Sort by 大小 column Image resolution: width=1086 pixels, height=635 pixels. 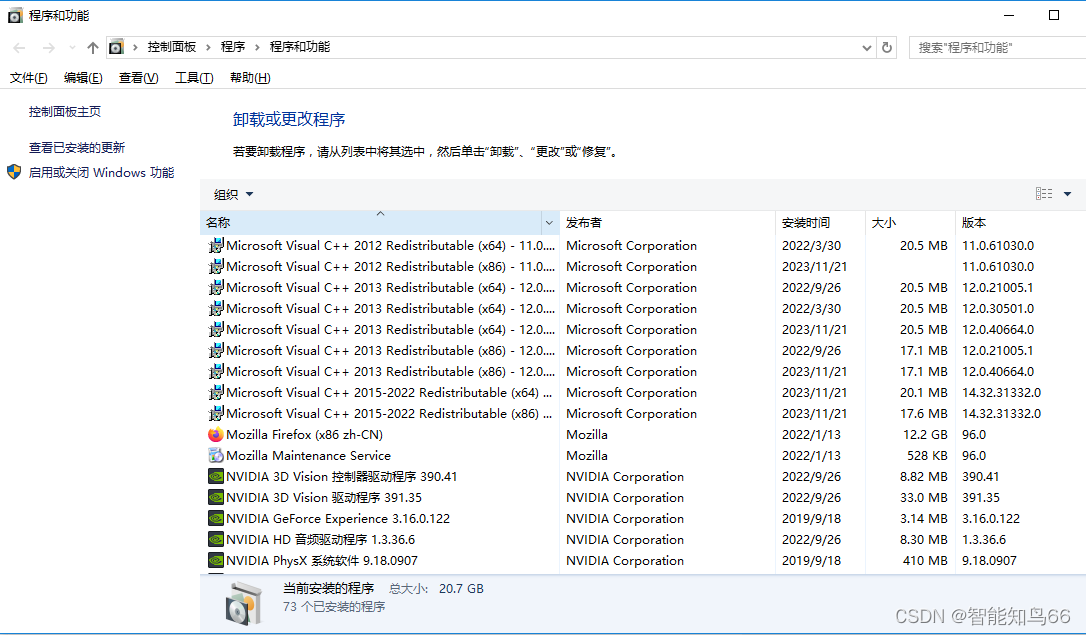coord(910,223)
